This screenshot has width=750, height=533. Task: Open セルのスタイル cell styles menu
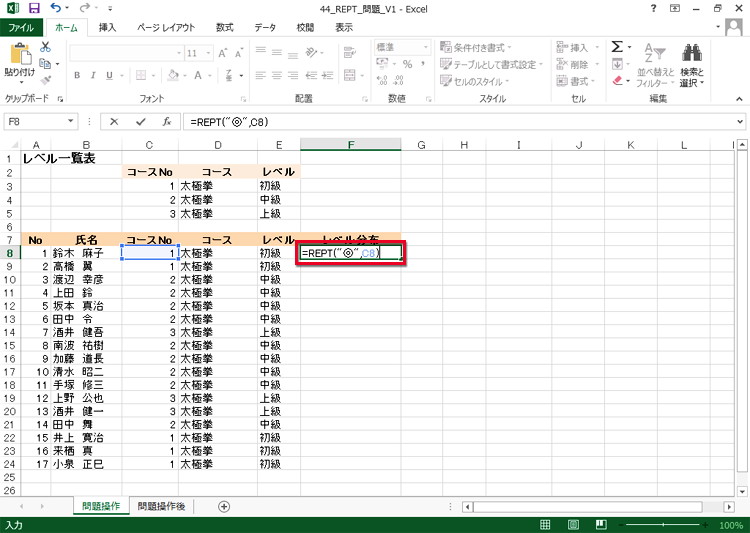click(474, 81)
